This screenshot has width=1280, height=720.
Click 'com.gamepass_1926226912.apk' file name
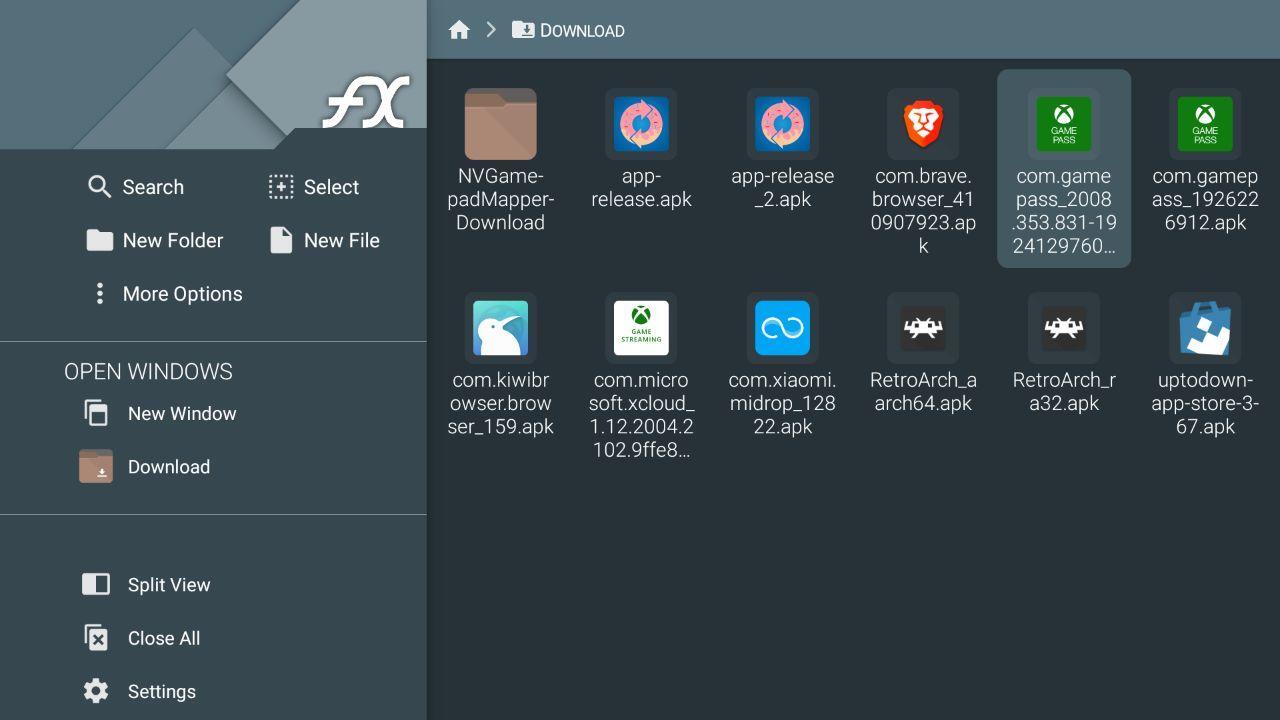1205,199
